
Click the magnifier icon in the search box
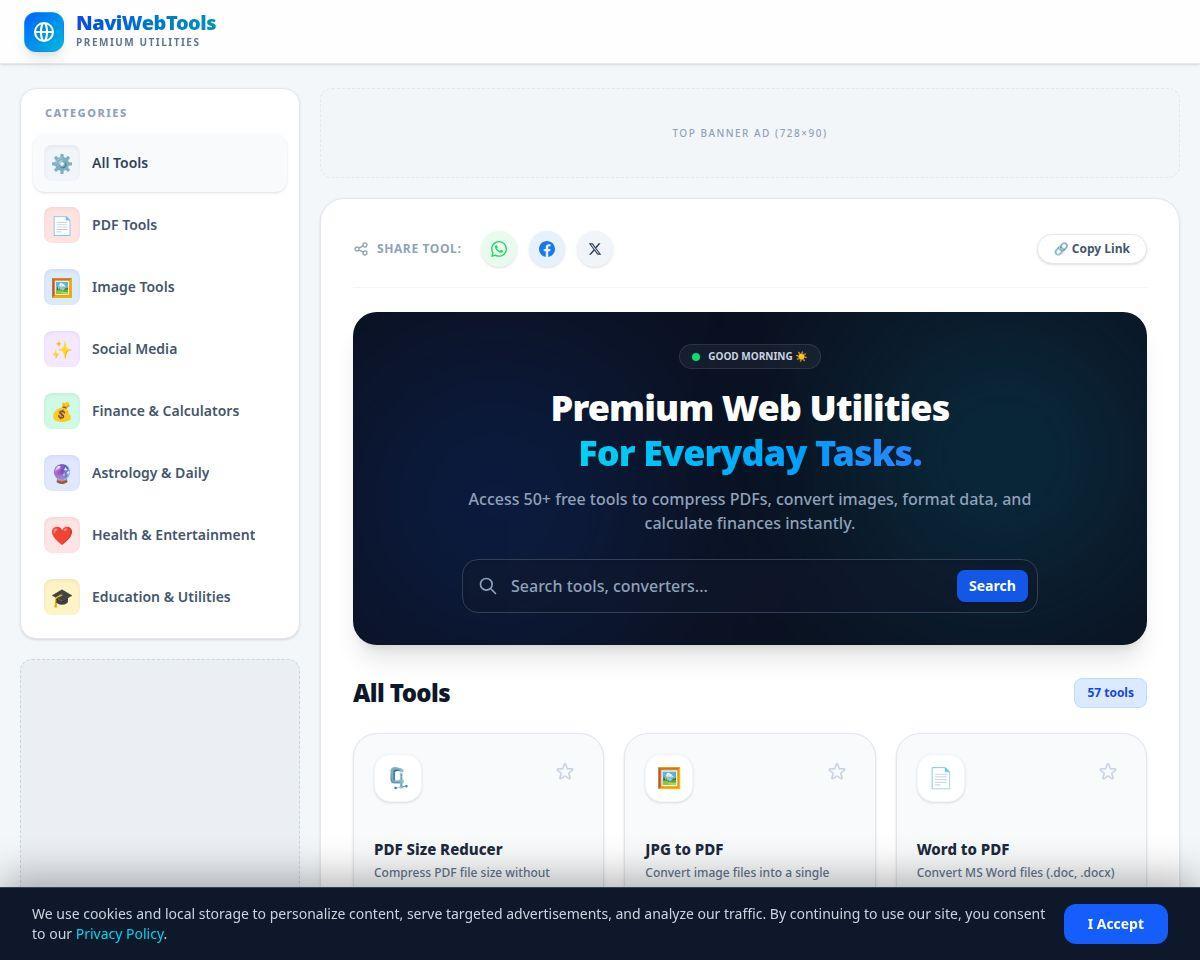488,586
